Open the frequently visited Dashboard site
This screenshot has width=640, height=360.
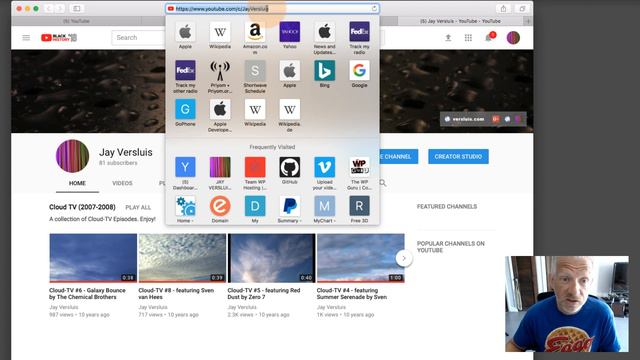(185, 167)
